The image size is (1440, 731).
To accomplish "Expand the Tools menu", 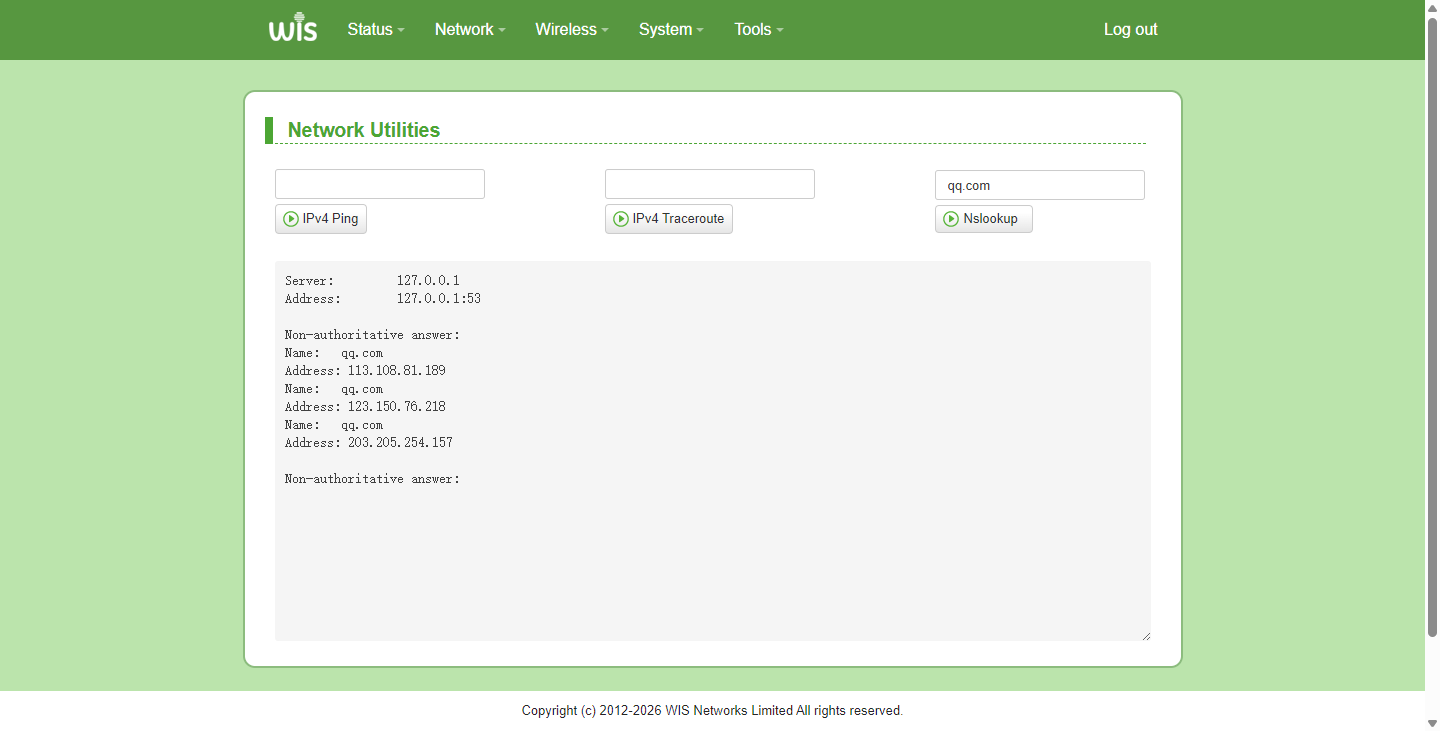I will click(x=759, y=30).
